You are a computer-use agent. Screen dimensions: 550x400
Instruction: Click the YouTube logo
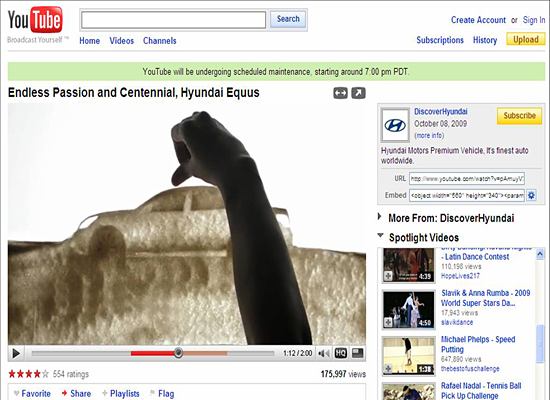point(35,20)
